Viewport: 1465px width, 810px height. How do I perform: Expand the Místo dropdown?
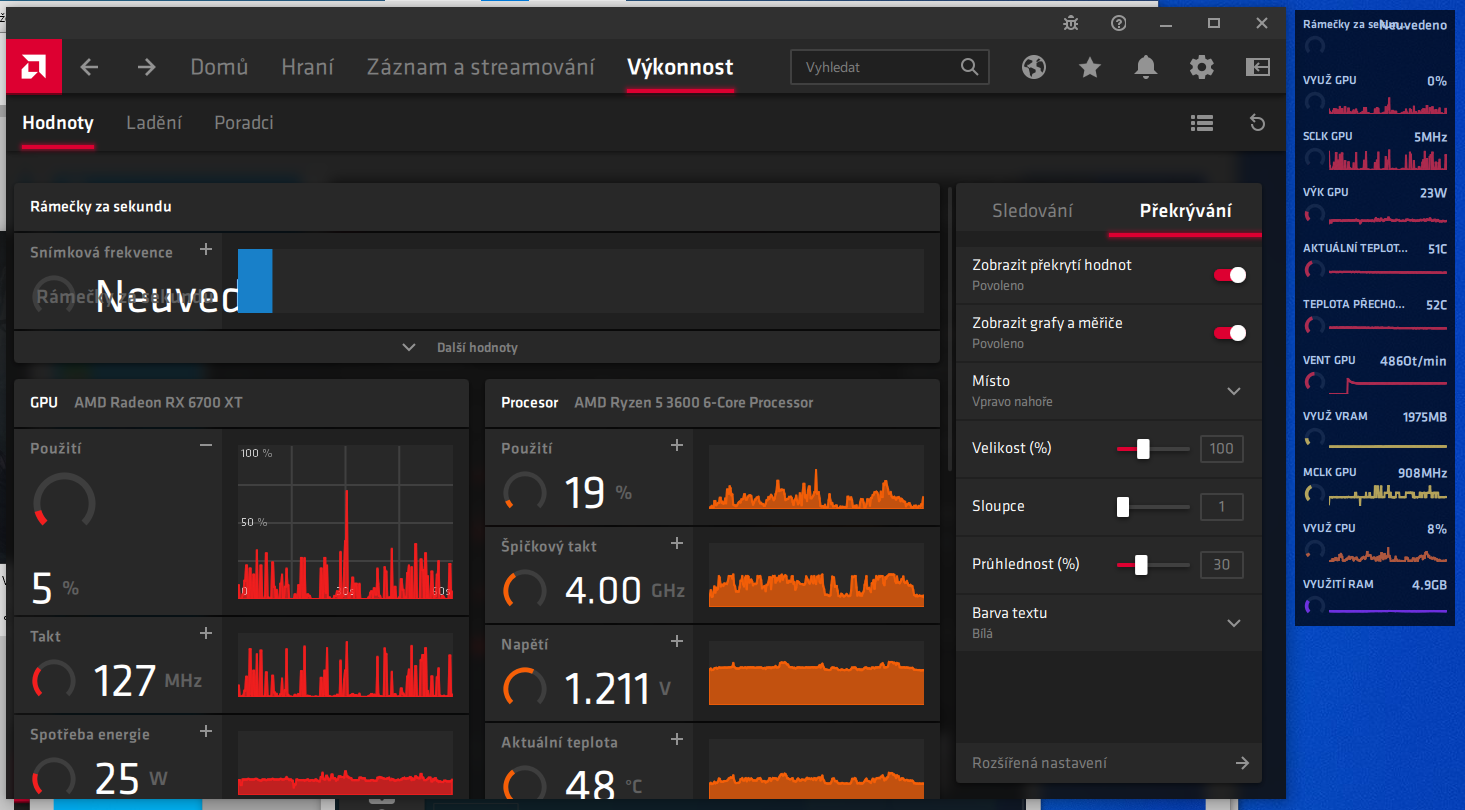(1234, 391)
